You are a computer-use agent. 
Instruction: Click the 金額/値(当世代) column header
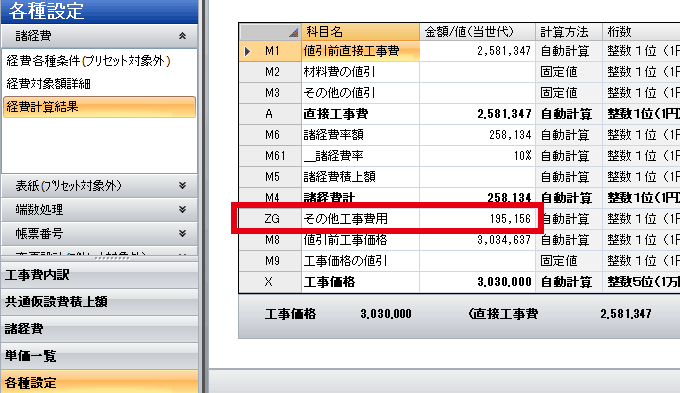(477, 32)
